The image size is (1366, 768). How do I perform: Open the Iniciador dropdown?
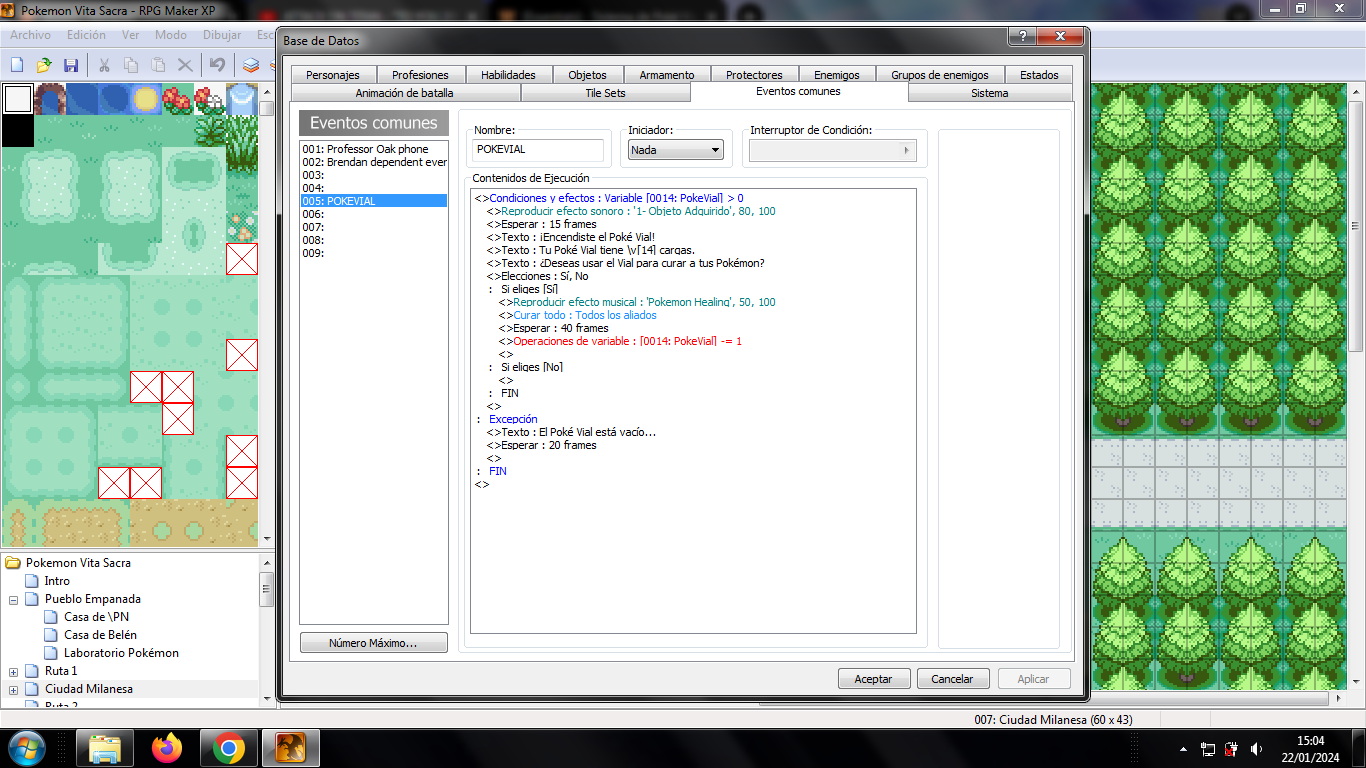click(x=675, y=150)
